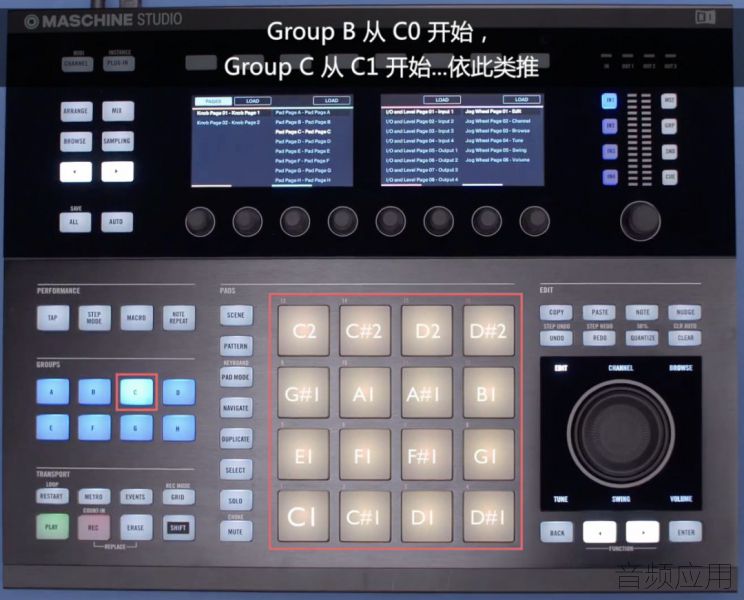The height and width of the screenshot is (600, 744).
Task: Hit the D#1 pad
Action: pyautogui.click(x=488, y=516)
